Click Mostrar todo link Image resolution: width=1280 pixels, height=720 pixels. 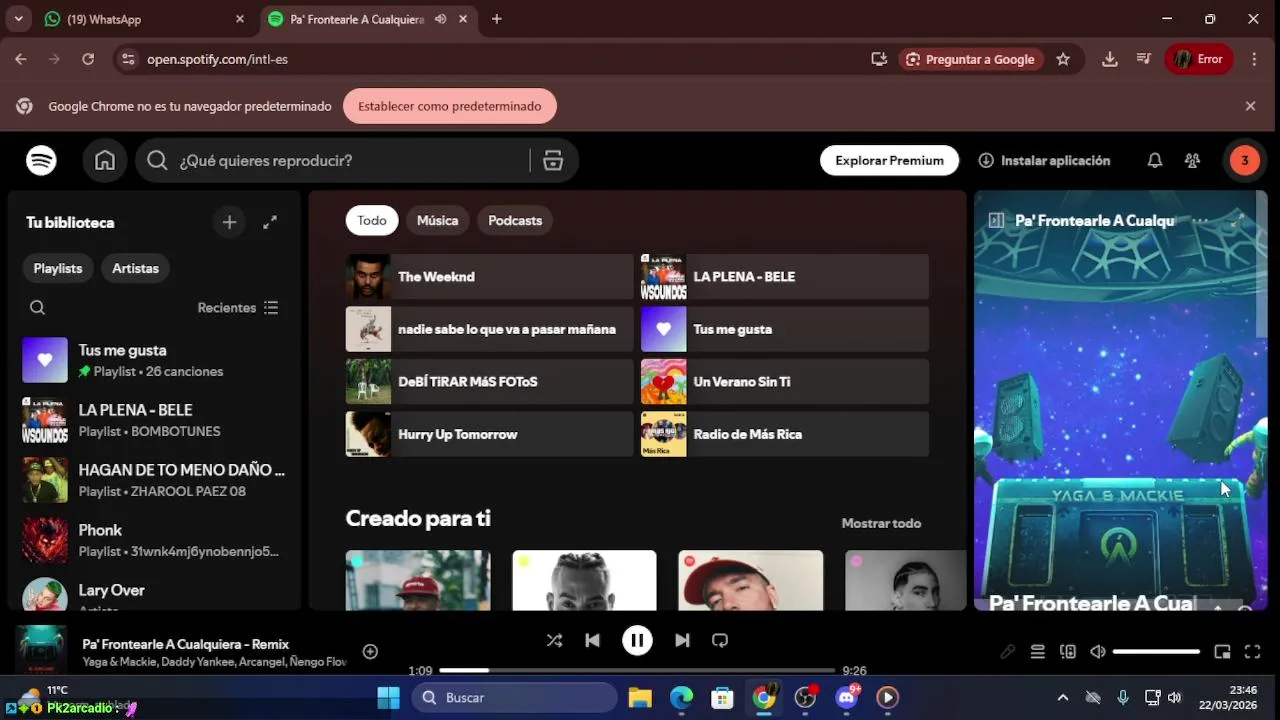tap(881, 523)
